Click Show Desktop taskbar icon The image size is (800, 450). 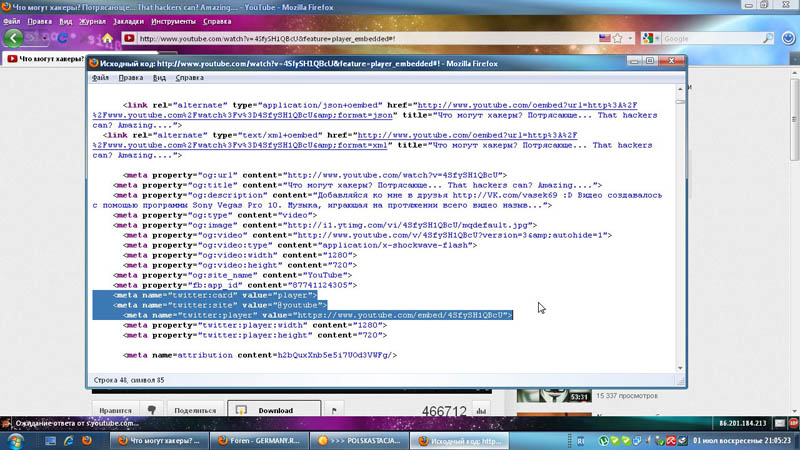point(50,441)
